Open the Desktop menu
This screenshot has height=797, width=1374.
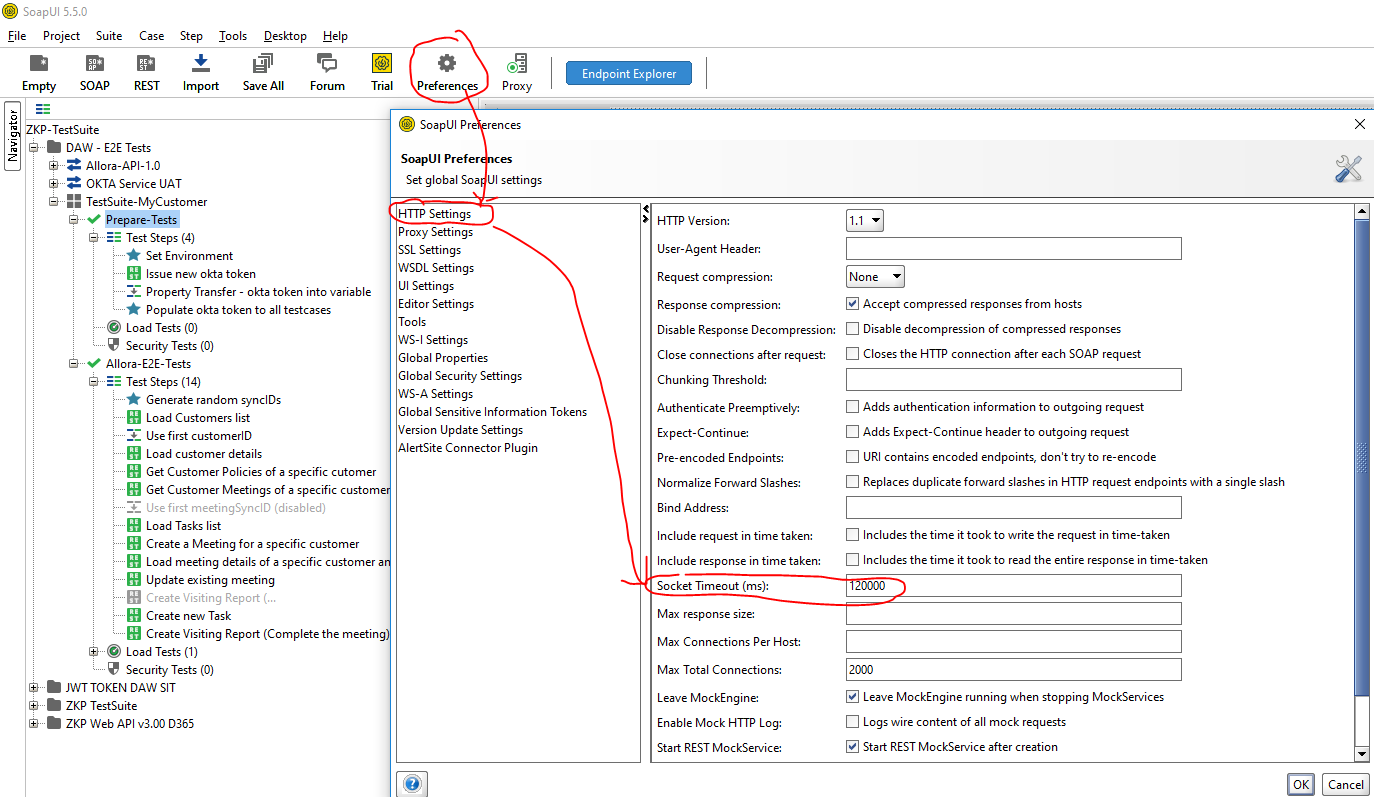point(285,36)
